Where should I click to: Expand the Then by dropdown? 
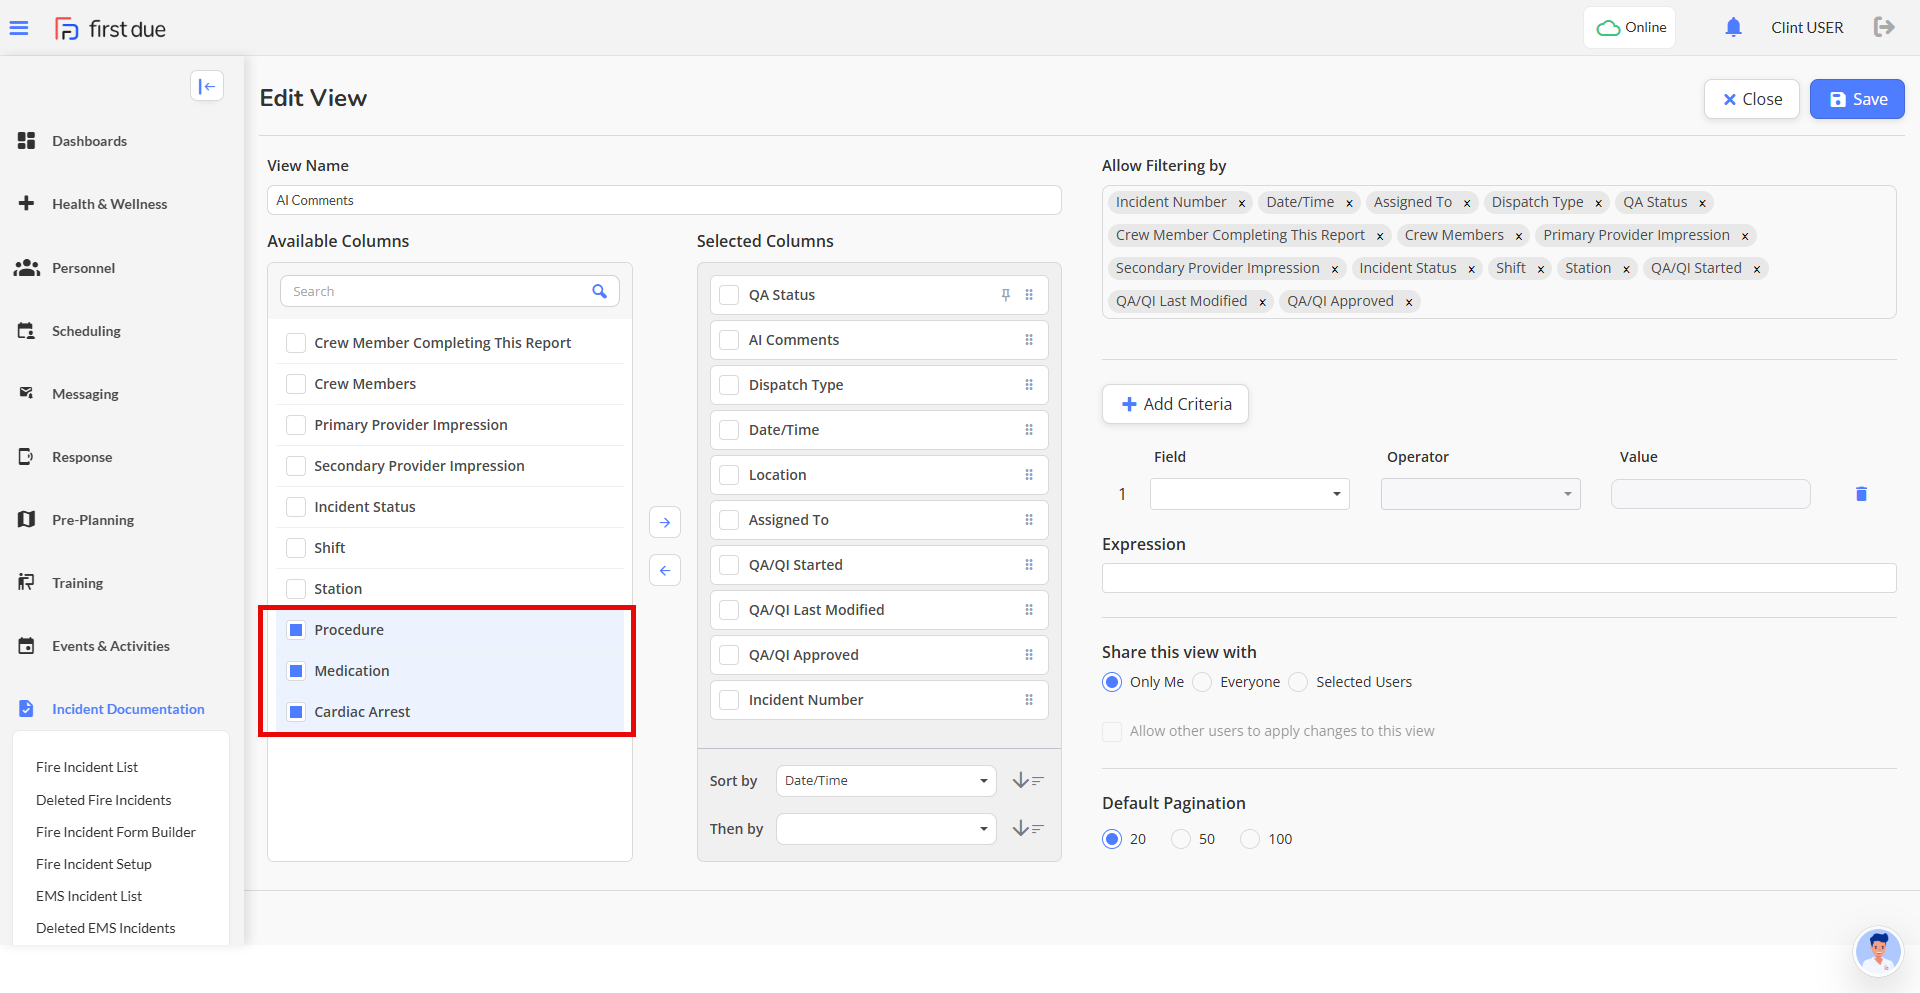885,829
